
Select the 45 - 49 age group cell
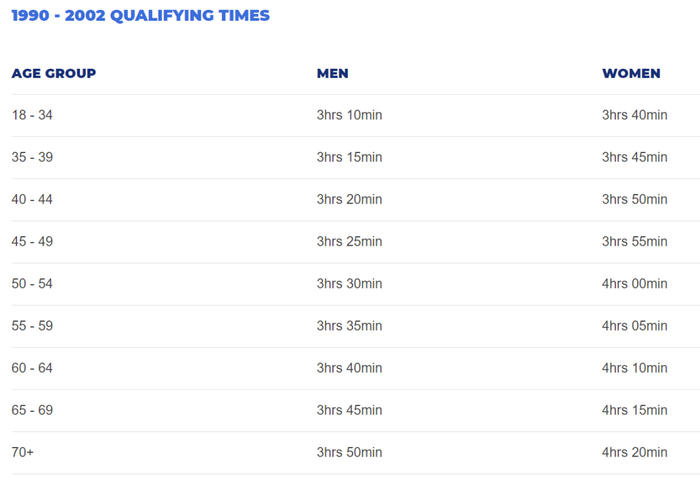coord(32,241)
